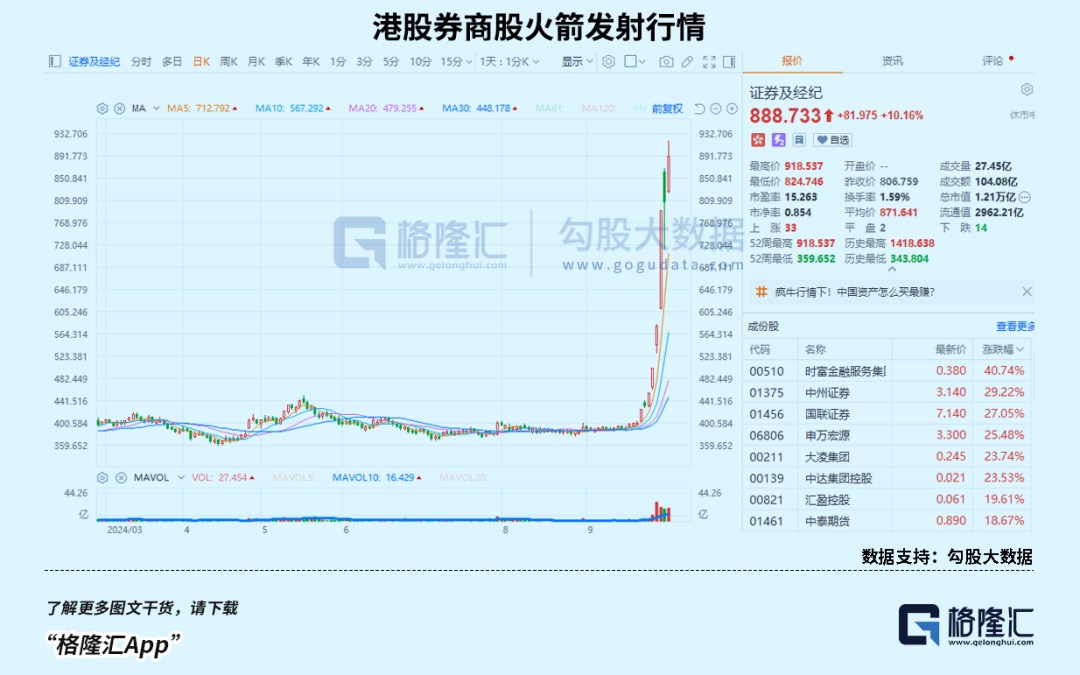Collapse the quote details with up chevron
The width and height of the screenshot is (1080, 675).
[x=892, y=270]
